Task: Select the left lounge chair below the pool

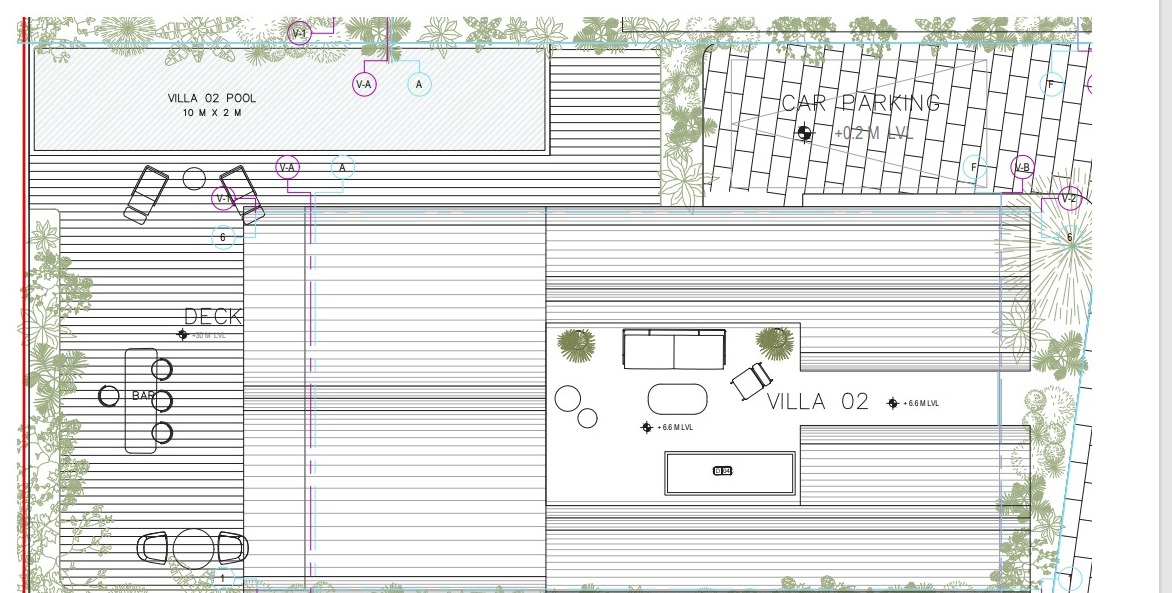Action: tap(146, 194)
